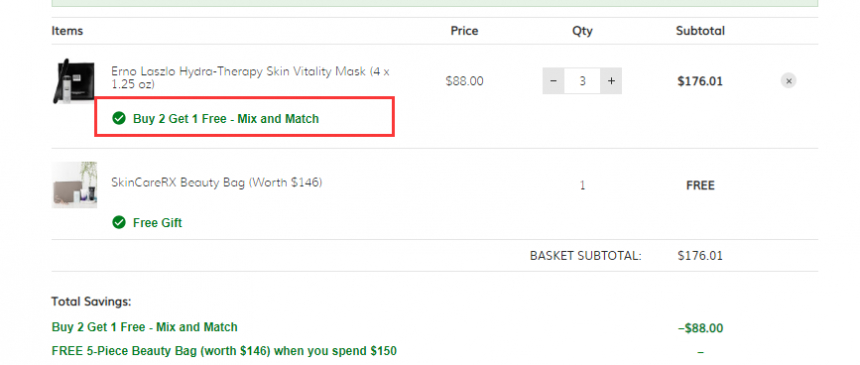Open Buy 2 Get 1 Free offer under mask
Screen dimensions: 860x365
[x=226, y=119]
